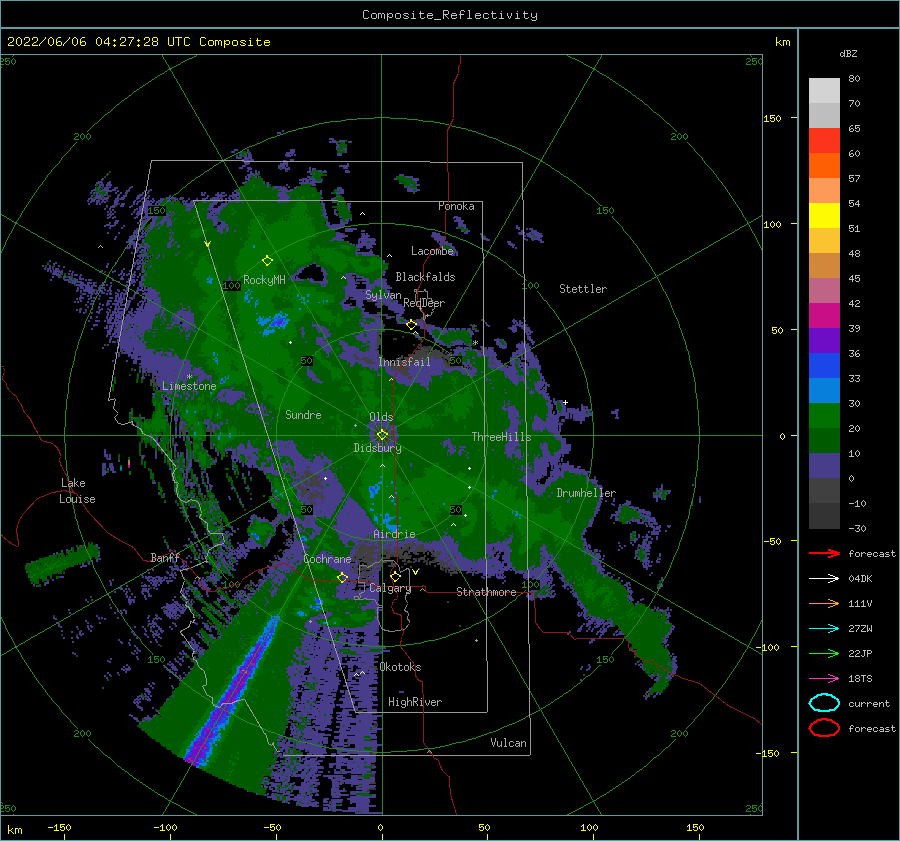Click the light gray 80 dBZ swatch

pyautogui.click(x=824, y=90)
